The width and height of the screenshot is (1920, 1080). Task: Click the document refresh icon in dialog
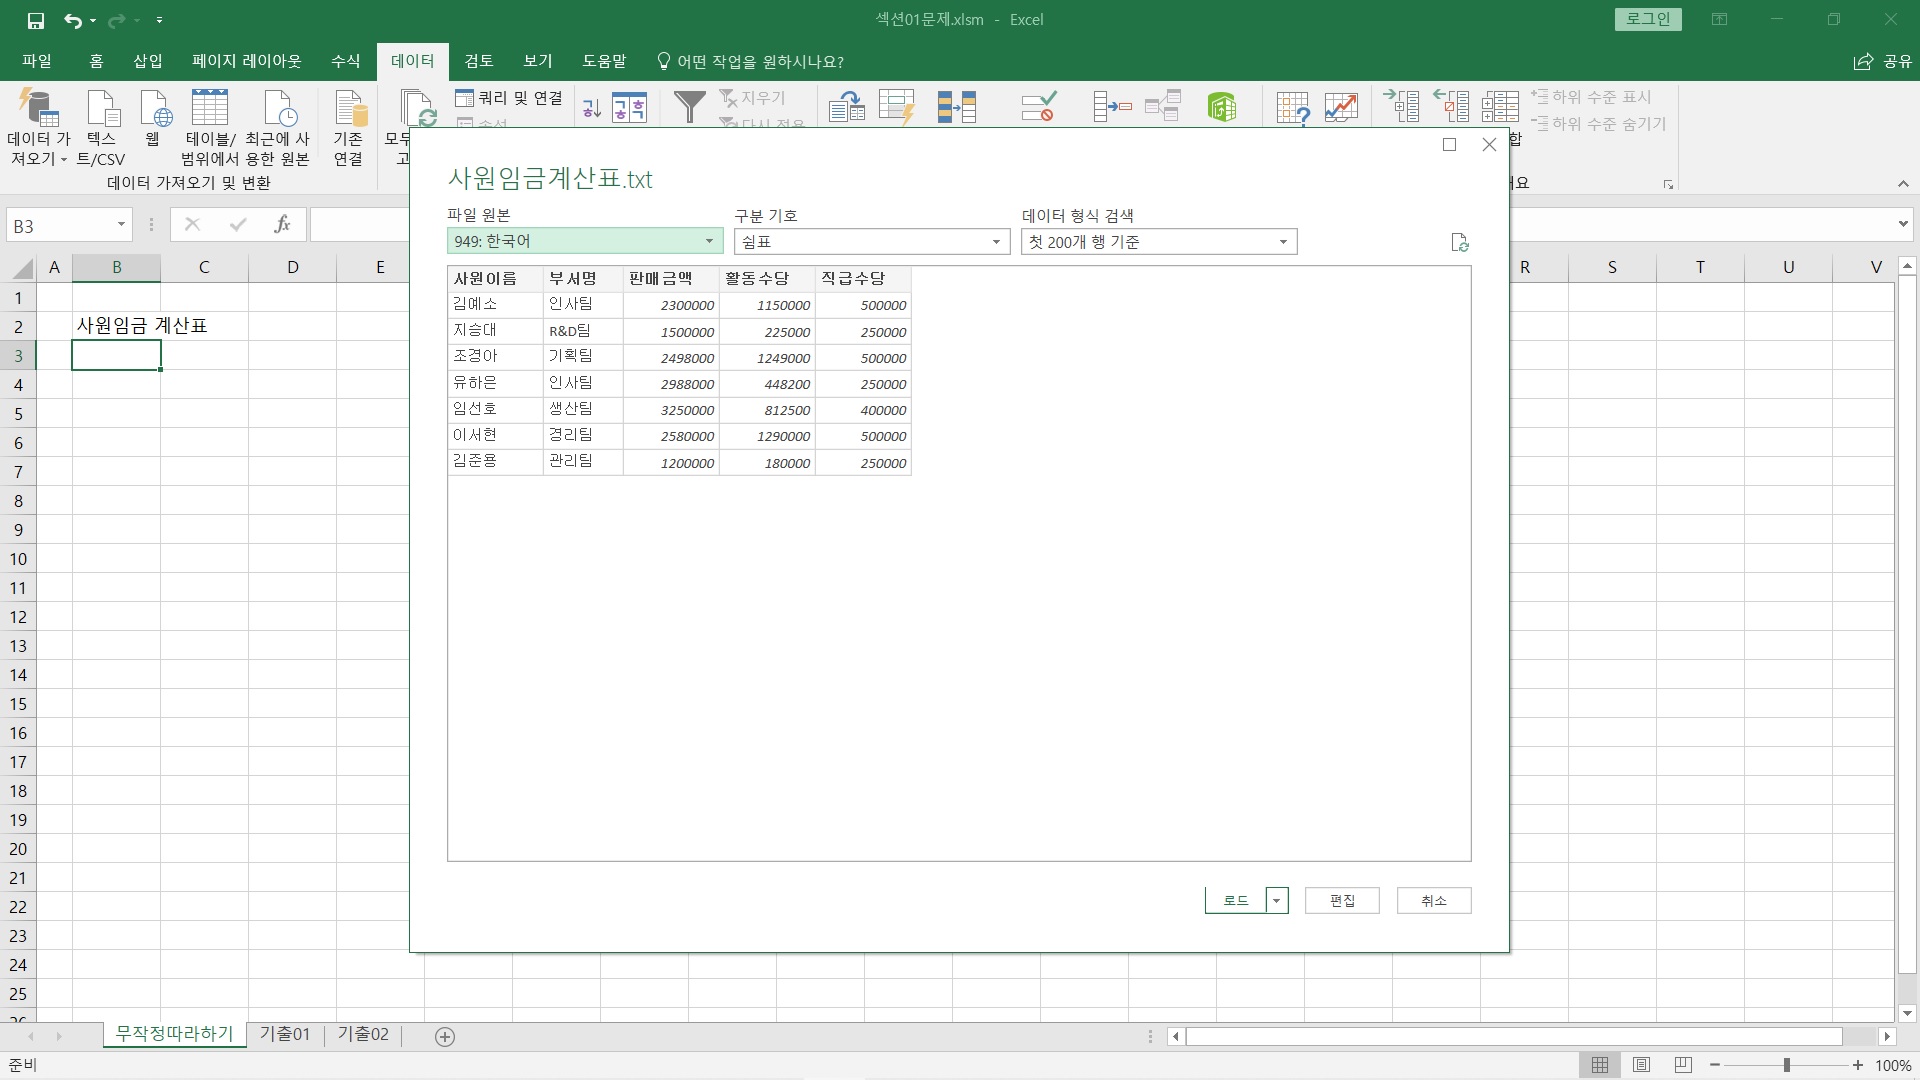click(x=1459, y=242)
